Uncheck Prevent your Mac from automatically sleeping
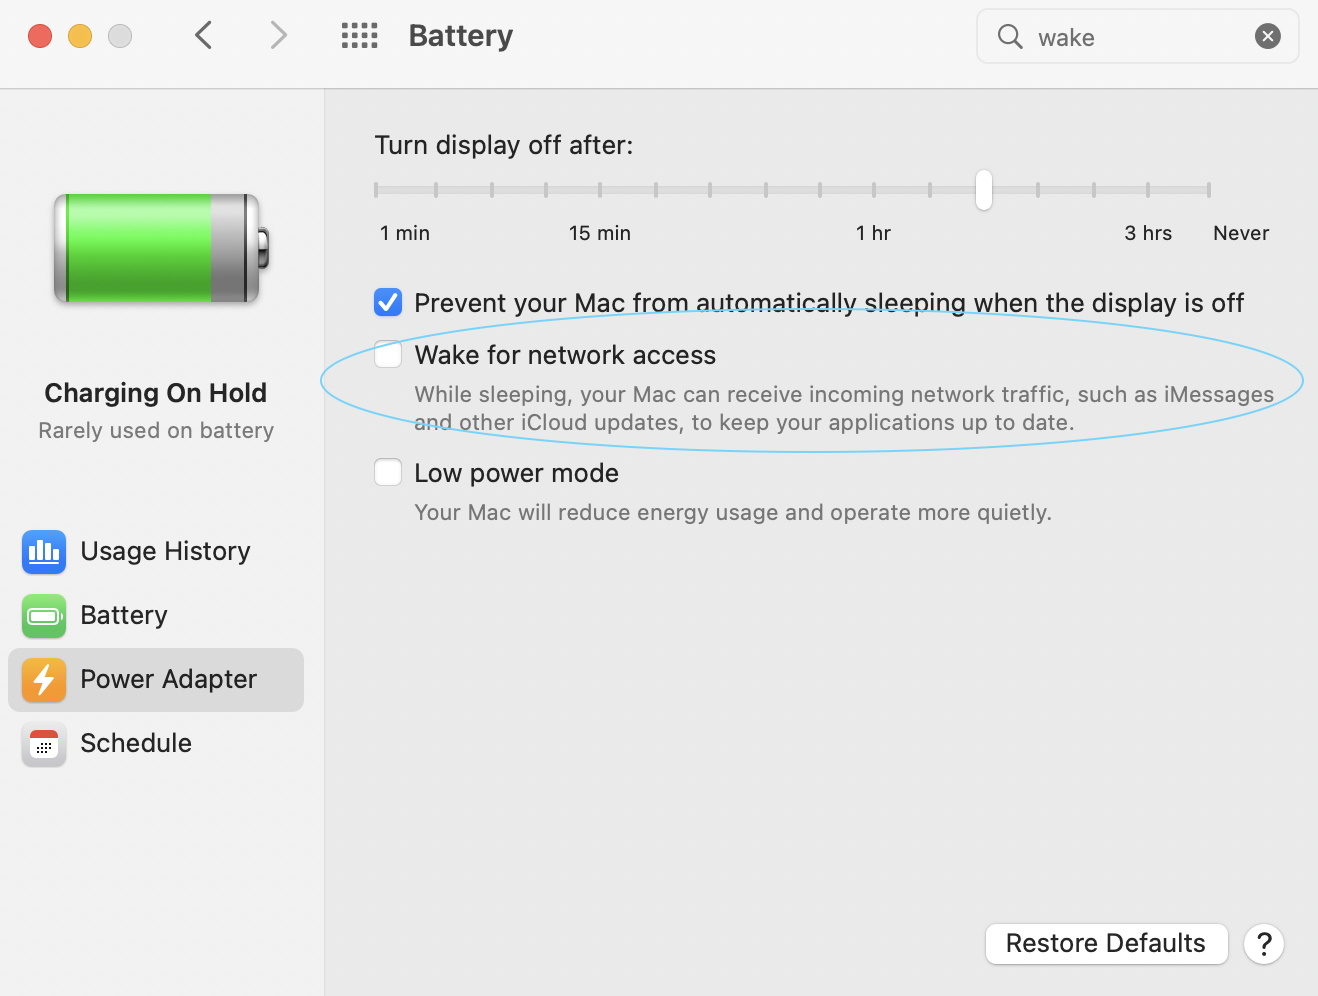Viewport: 1318px width, 996px height. [388, 302]
